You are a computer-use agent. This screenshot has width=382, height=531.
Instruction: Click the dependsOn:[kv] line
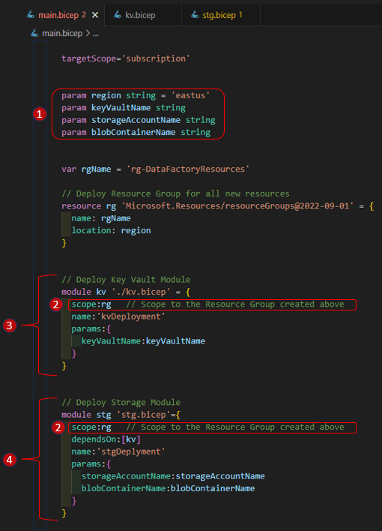tap(106, 439)
